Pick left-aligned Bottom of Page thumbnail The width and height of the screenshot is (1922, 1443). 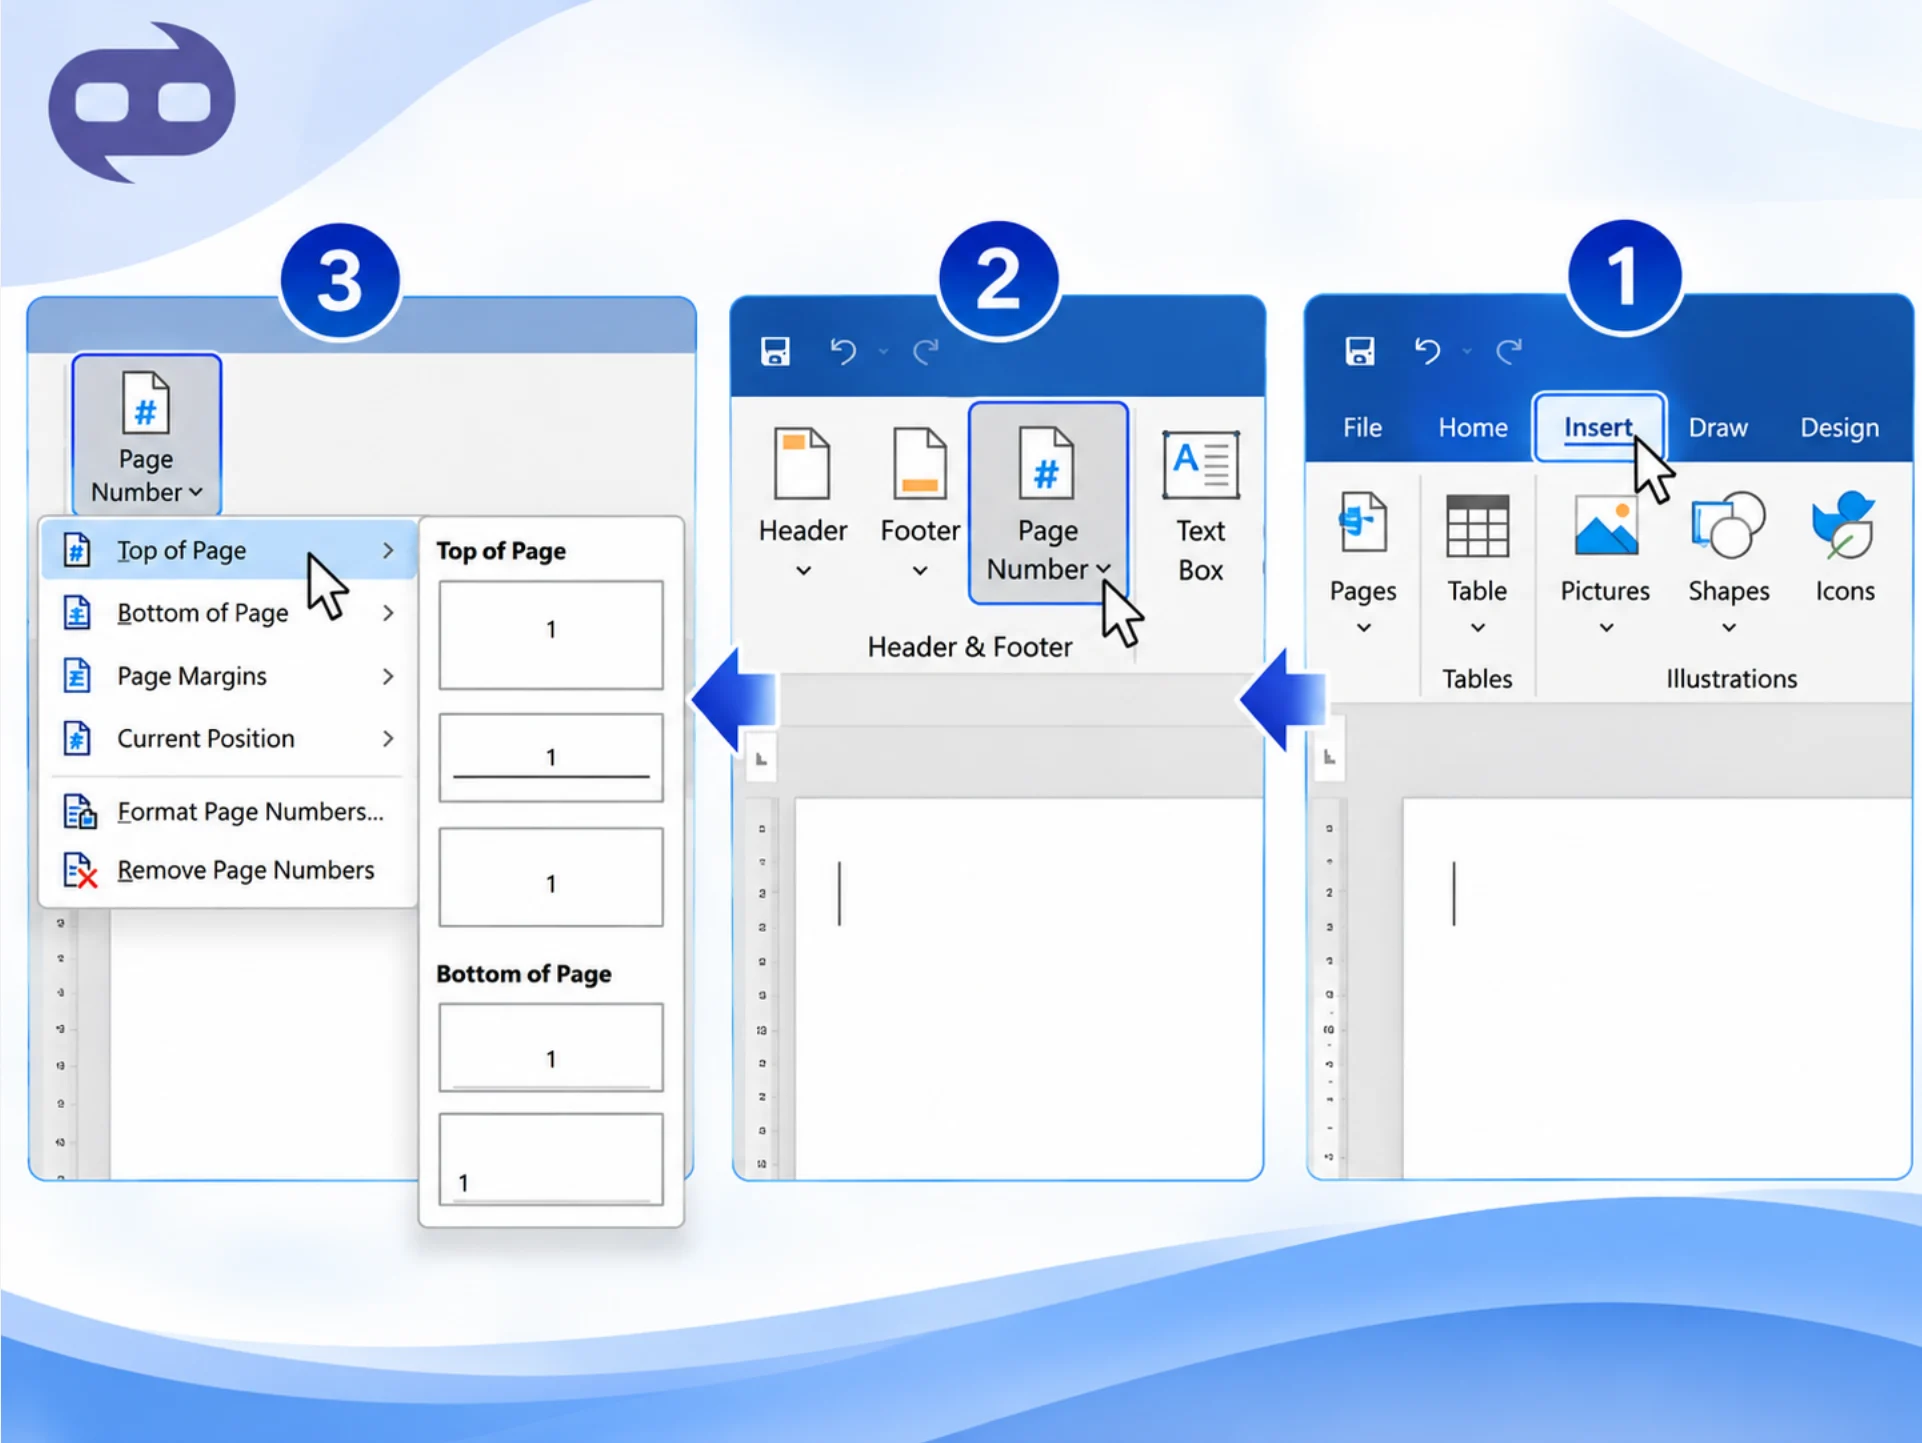pyautogui.click(x=551, y=1159)
